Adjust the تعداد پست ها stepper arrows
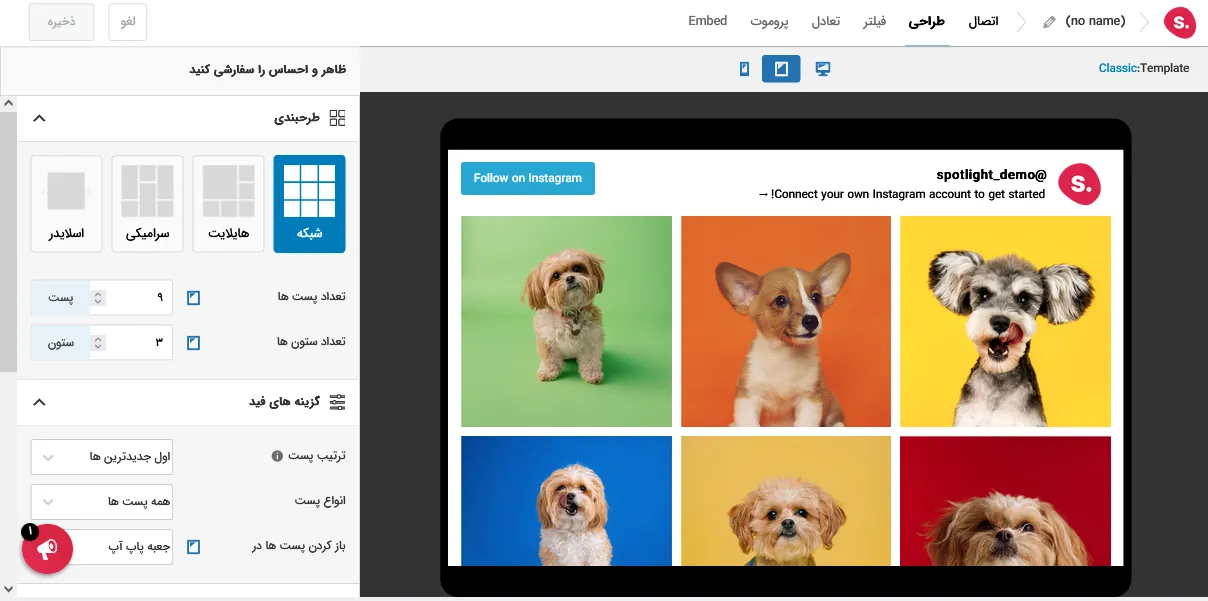Screen dimensions: 1208x601 click(97, 298)
